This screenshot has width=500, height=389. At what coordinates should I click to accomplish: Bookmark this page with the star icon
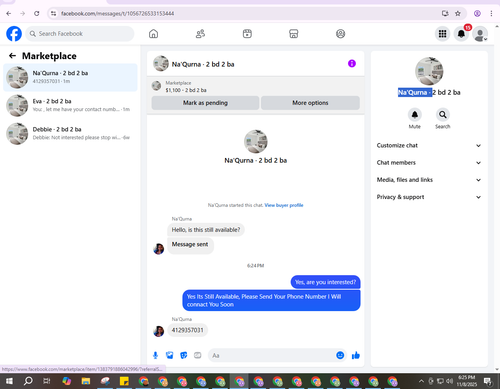[x=458, y=13]
